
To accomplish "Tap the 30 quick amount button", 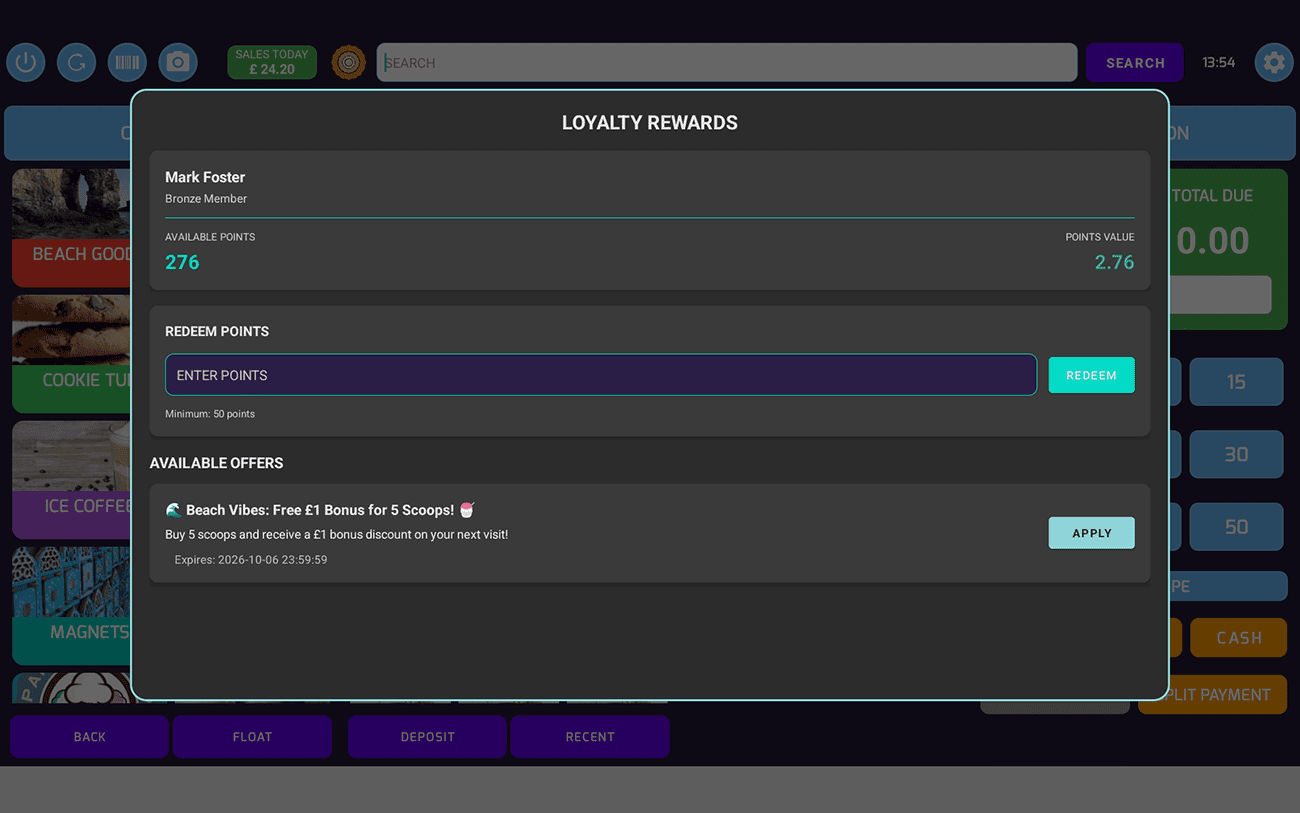I will coord(1236,454).
